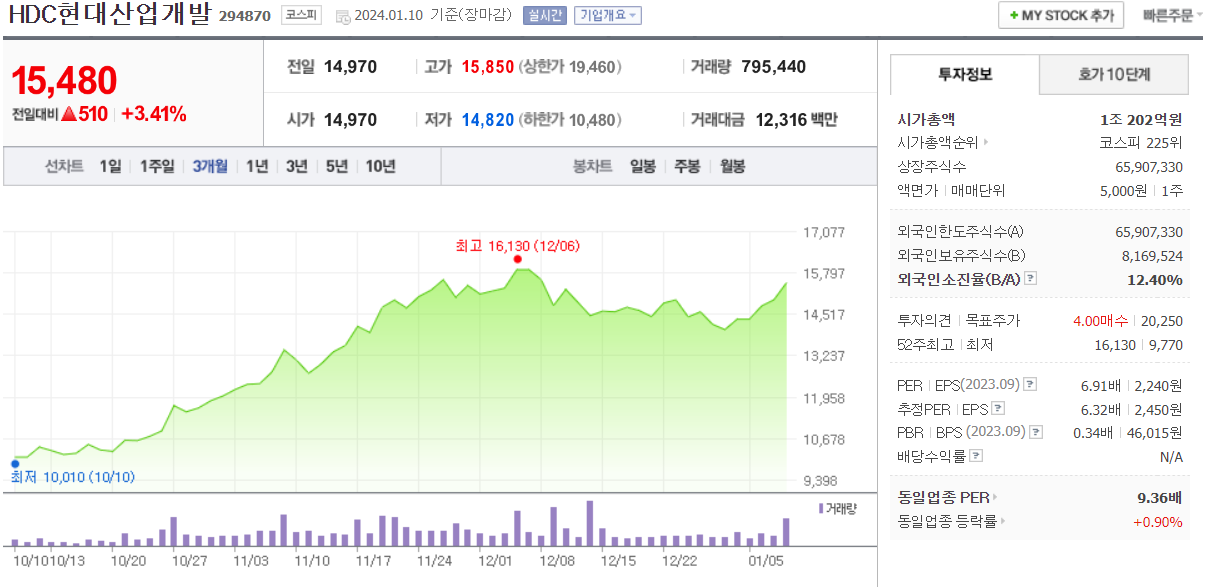Click the 4.00매수 opinion value
The image size is (1213, 587).
tap(1100, 320)
